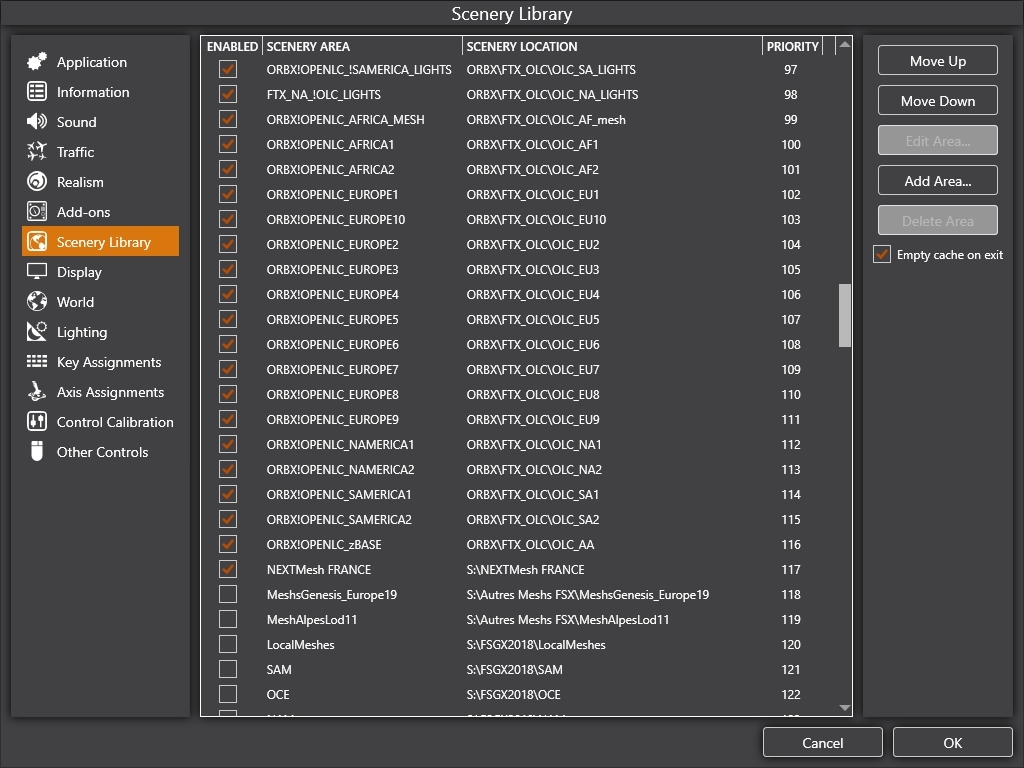Open the Sound settings page
Image resolution: width=1024 pixels, height=768 pixels.
(x=101, y=122)
